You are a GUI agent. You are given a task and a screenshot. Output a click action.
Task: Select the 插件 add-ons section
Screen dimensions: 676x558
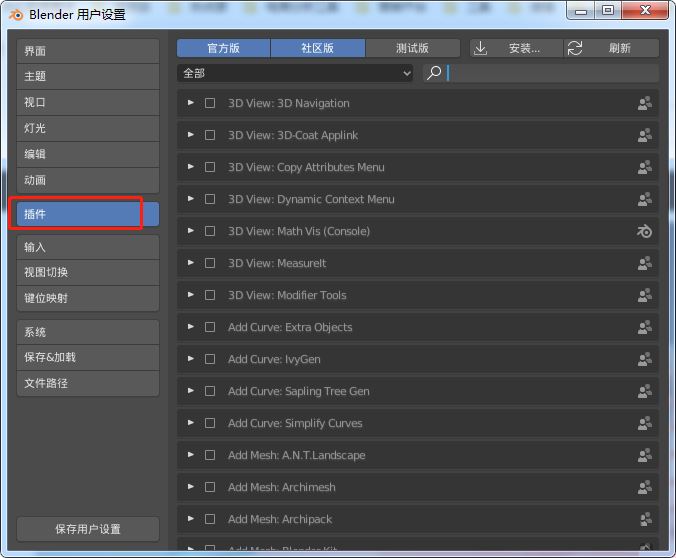click(88, 214)
